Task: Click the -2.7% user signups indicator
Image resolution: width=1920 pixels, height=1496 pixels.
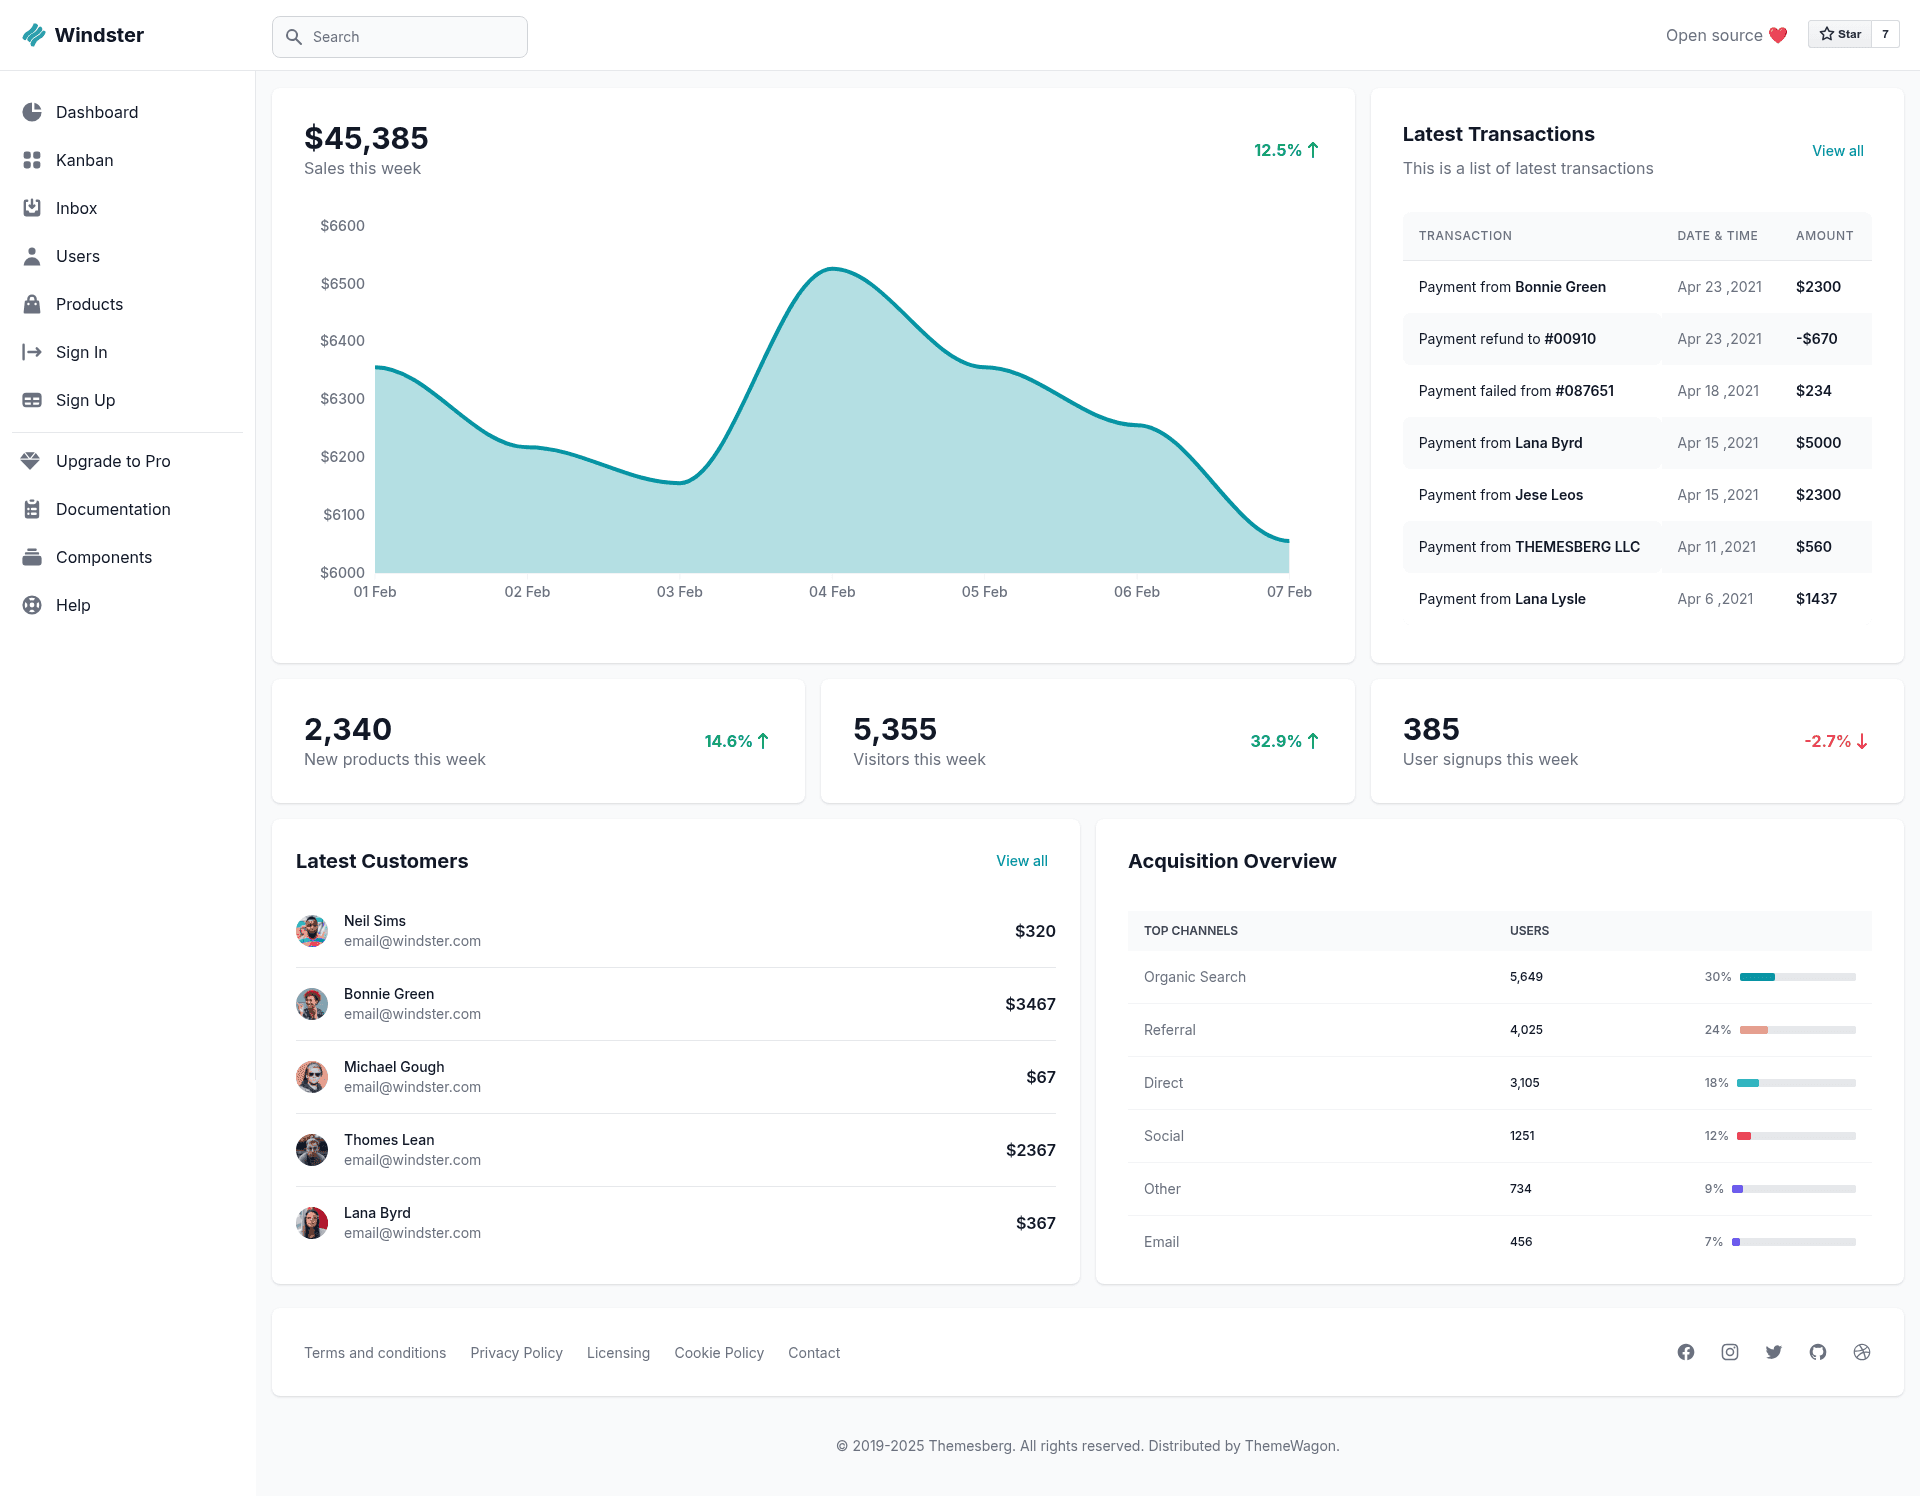Action: tap(1836, 741)
